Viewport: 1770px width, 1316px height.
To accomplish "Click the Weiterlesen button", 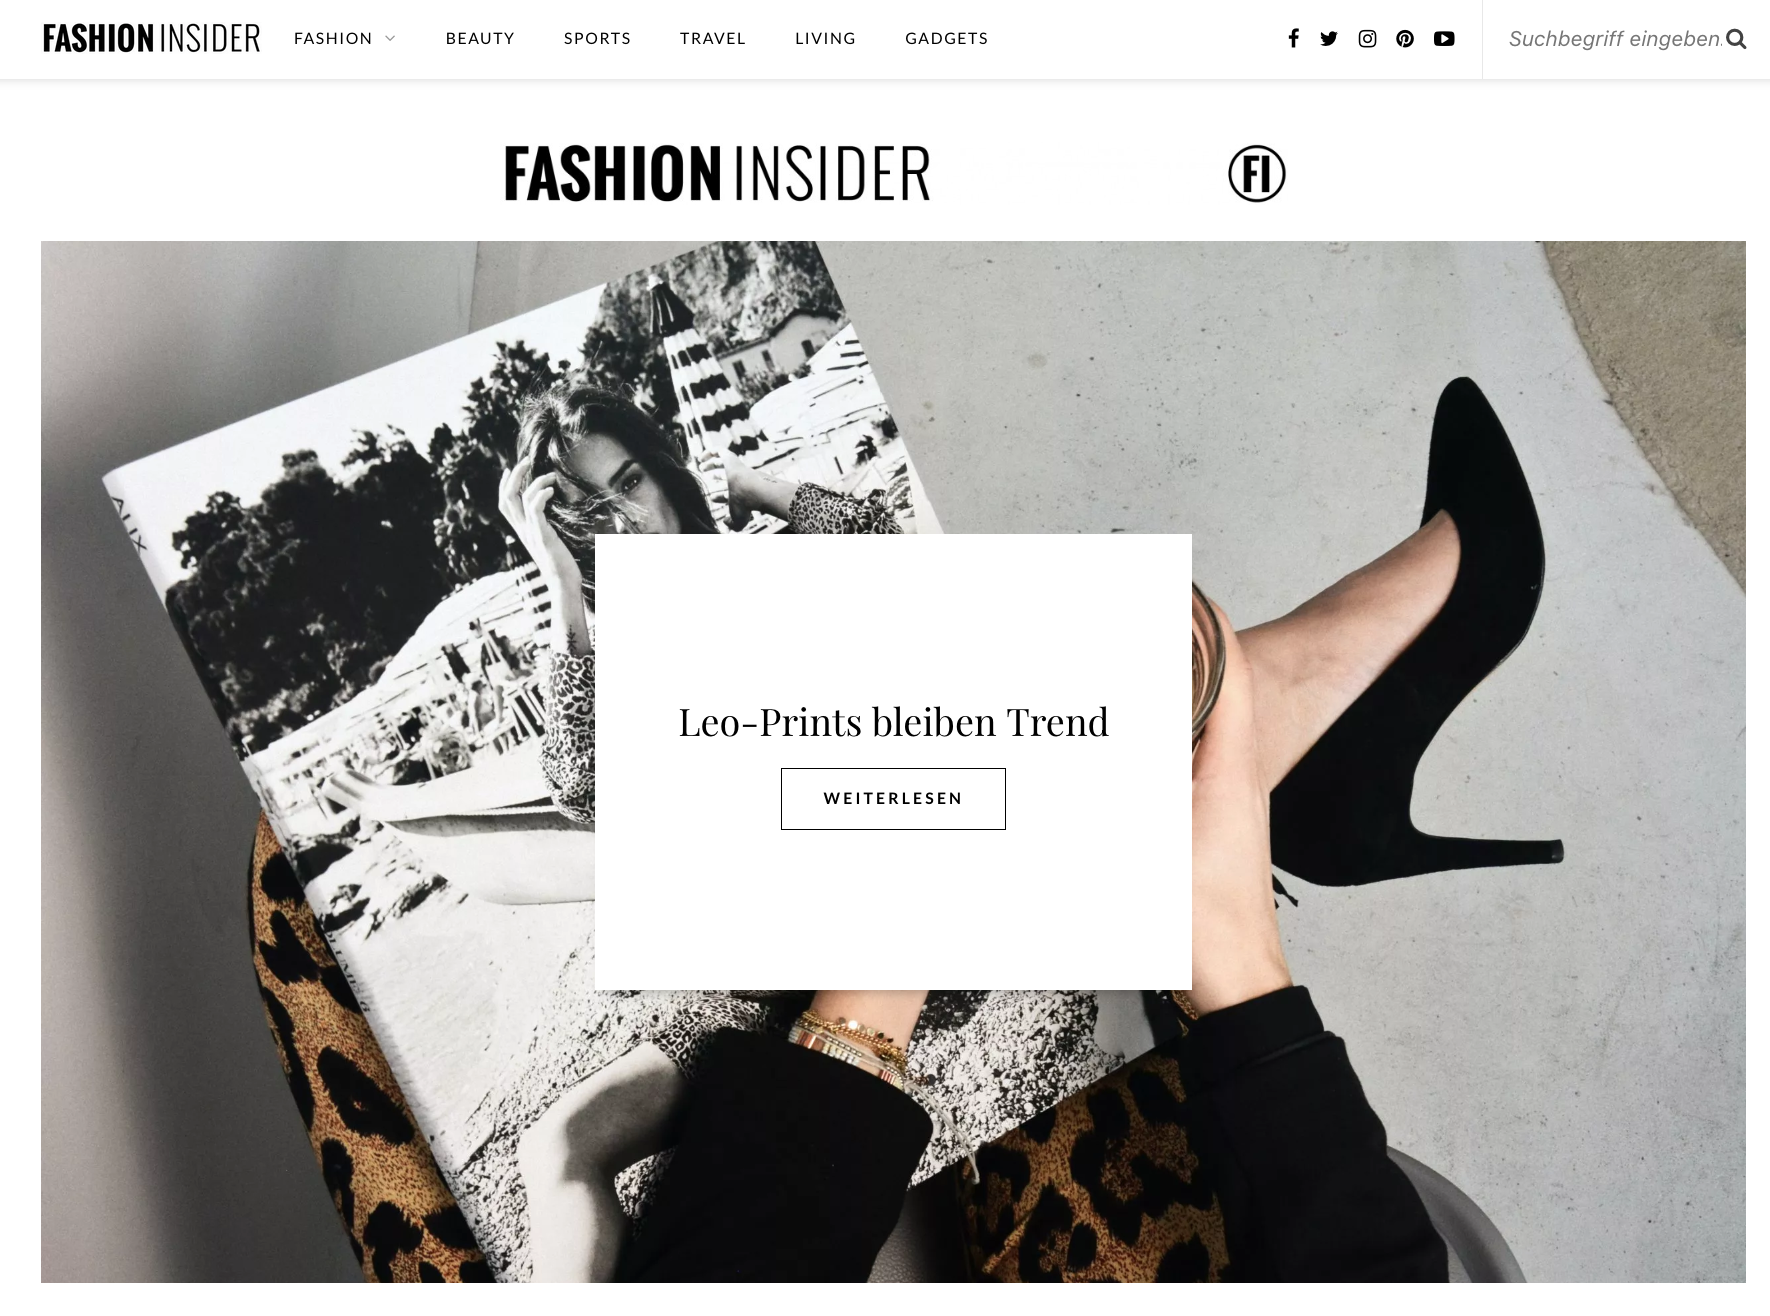I will pos(893,799).
